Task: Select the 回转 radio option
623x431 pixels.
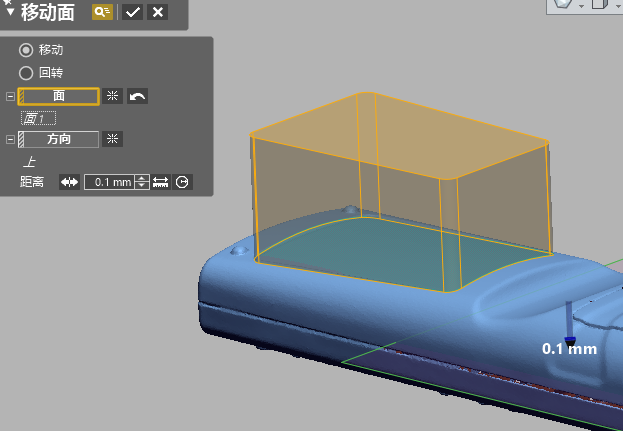Action: tap(27, 72)
